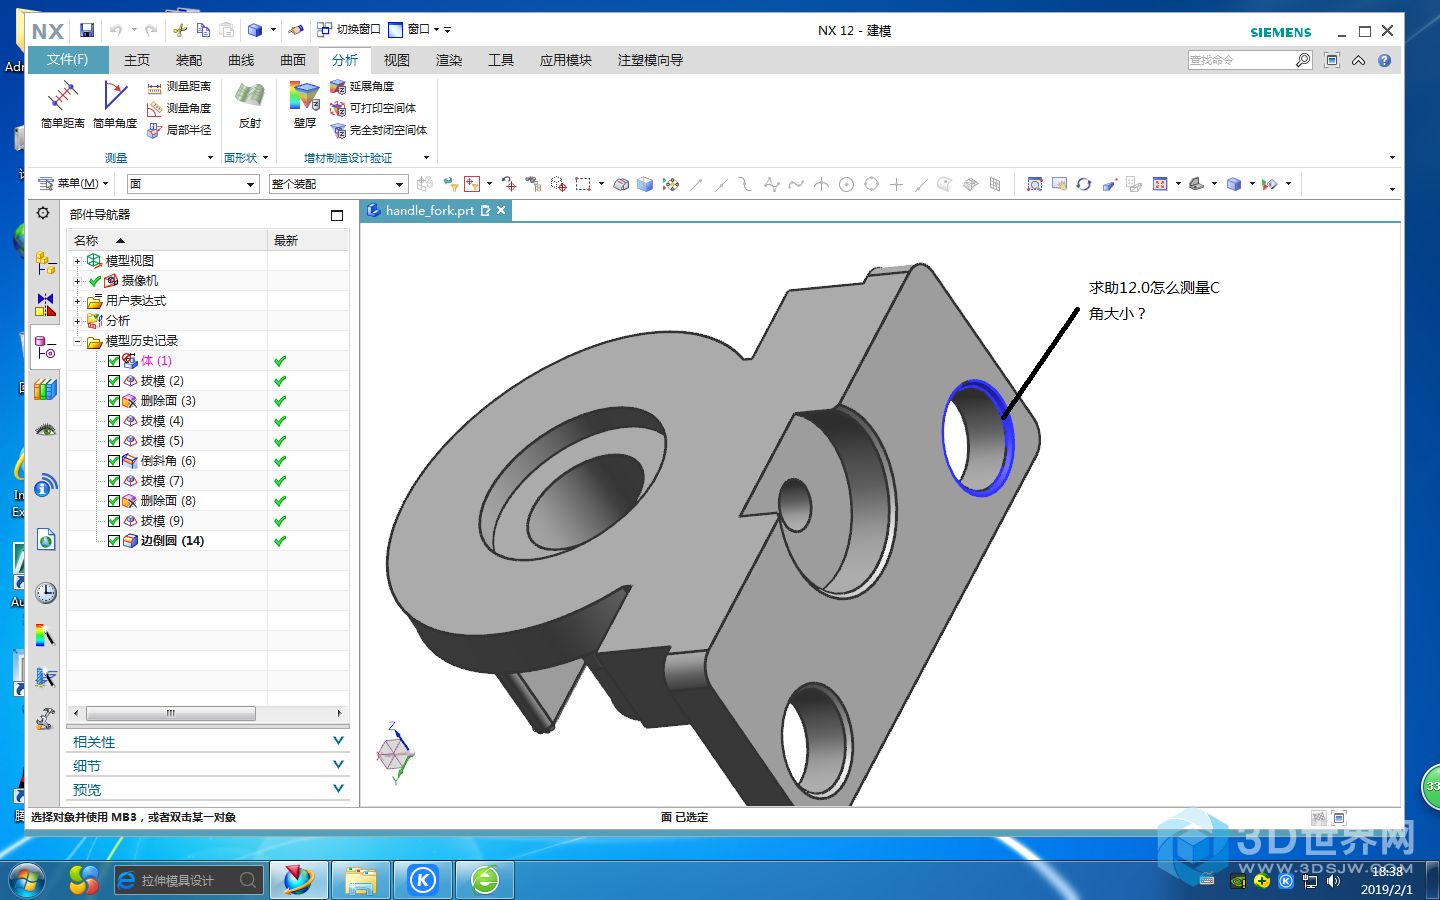This screenshot has width=1440, height=900.
Task: Open the selection type filter dropdown showing 面
Action: 193,184
